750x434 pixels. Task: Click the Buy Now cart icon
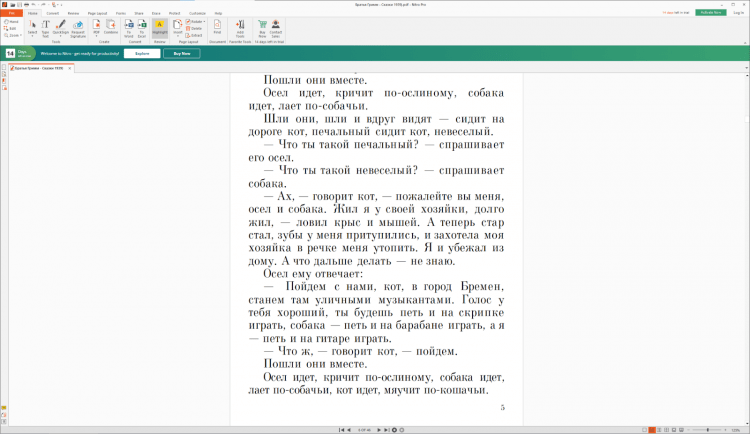tap(263, 28)
